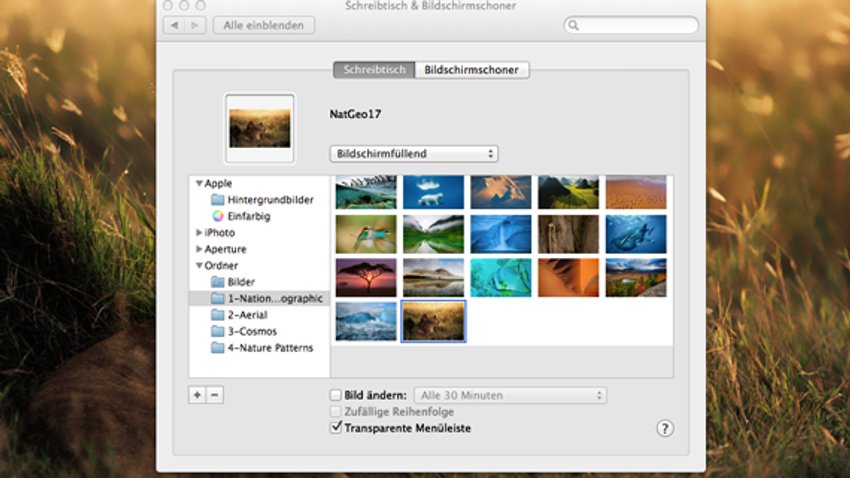Viewport: 850px width, 478px height.
Task: Uncheck the Transparente Menüleiste checkbox
Action: [x=336, y=427]
